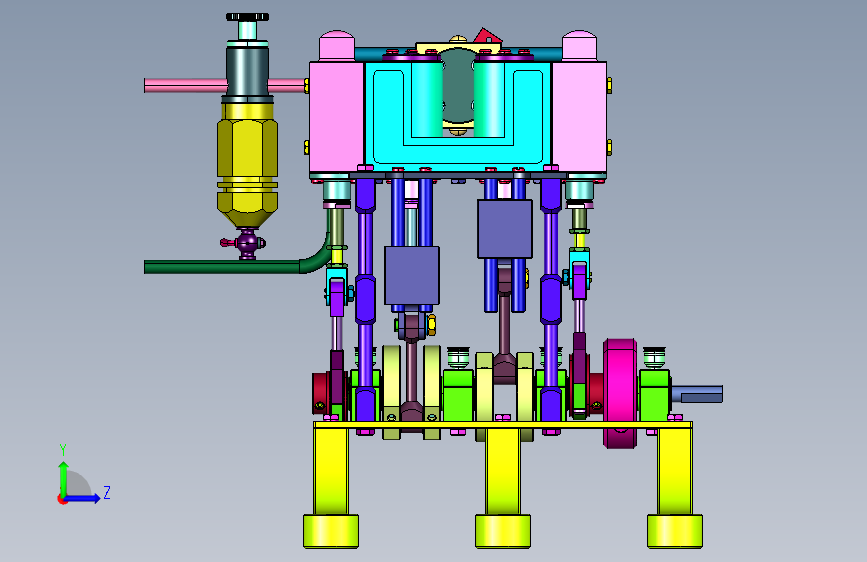Select the blue Z-axis arrow of the triad
This screenshot has width=867, height=562.
tap(81, 498)
